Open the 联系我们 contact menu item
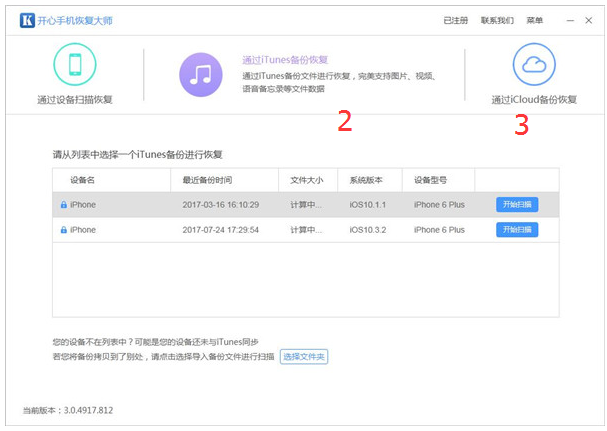The image size is (607, 431). click(497, 21)
